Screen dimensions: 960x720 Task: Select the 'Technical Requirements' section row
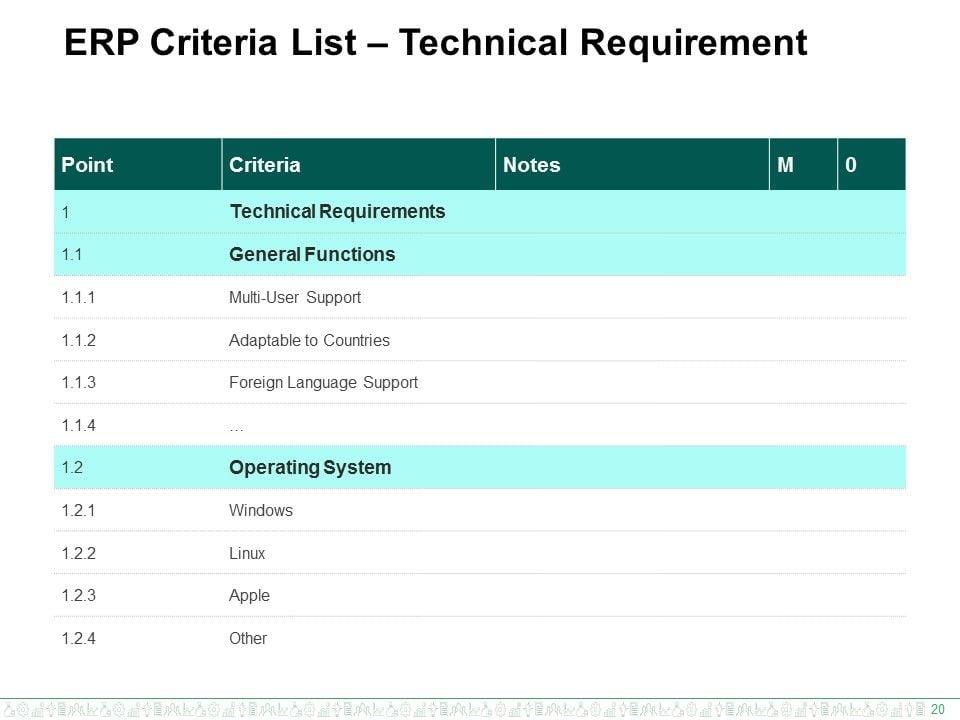point(337,212)
